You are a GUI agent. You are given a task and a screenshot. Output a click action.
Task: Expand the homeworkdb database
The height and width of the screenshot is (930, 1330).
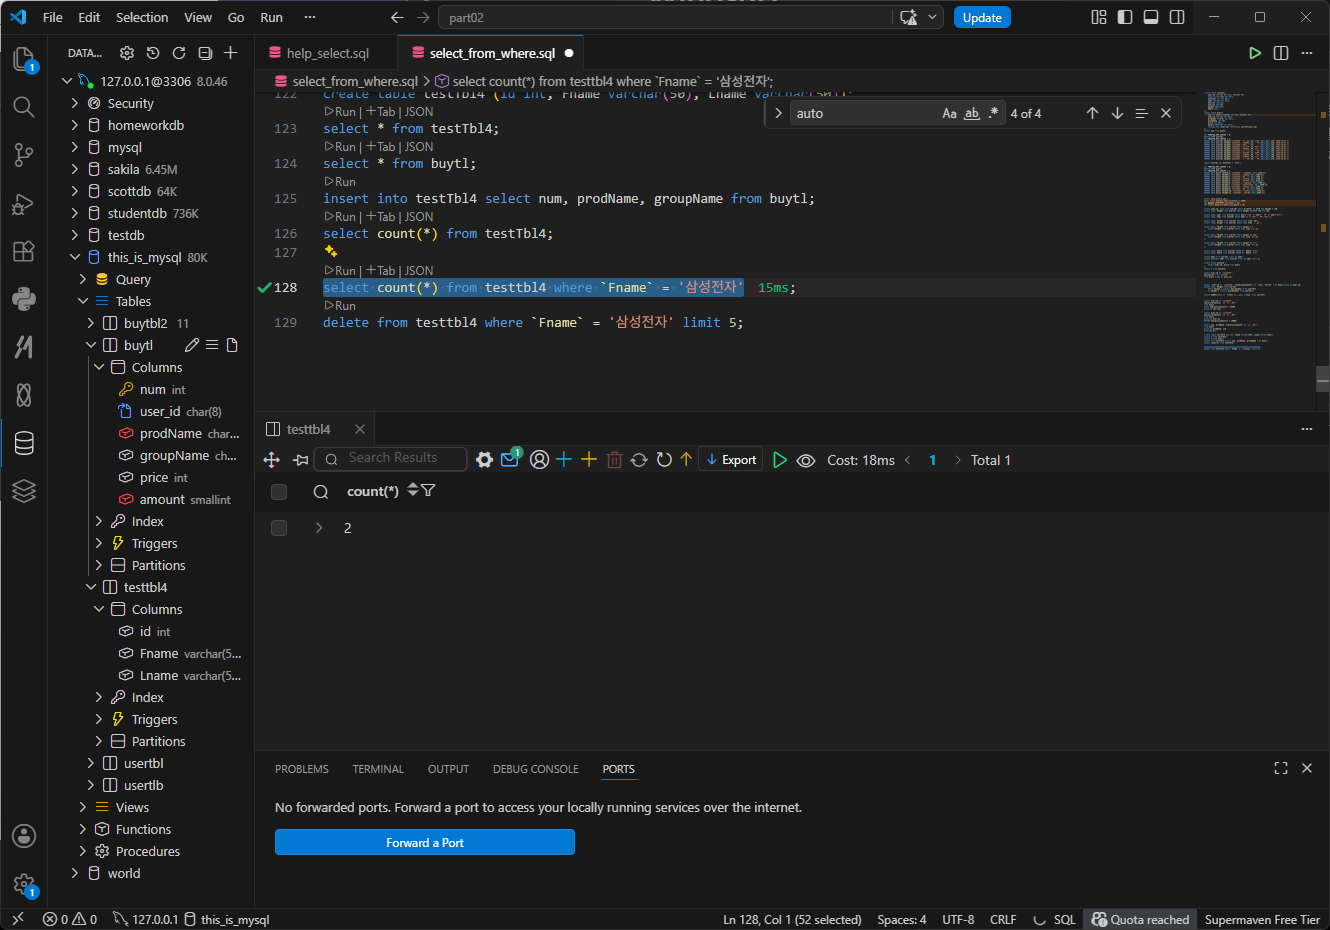pos(75,125)
